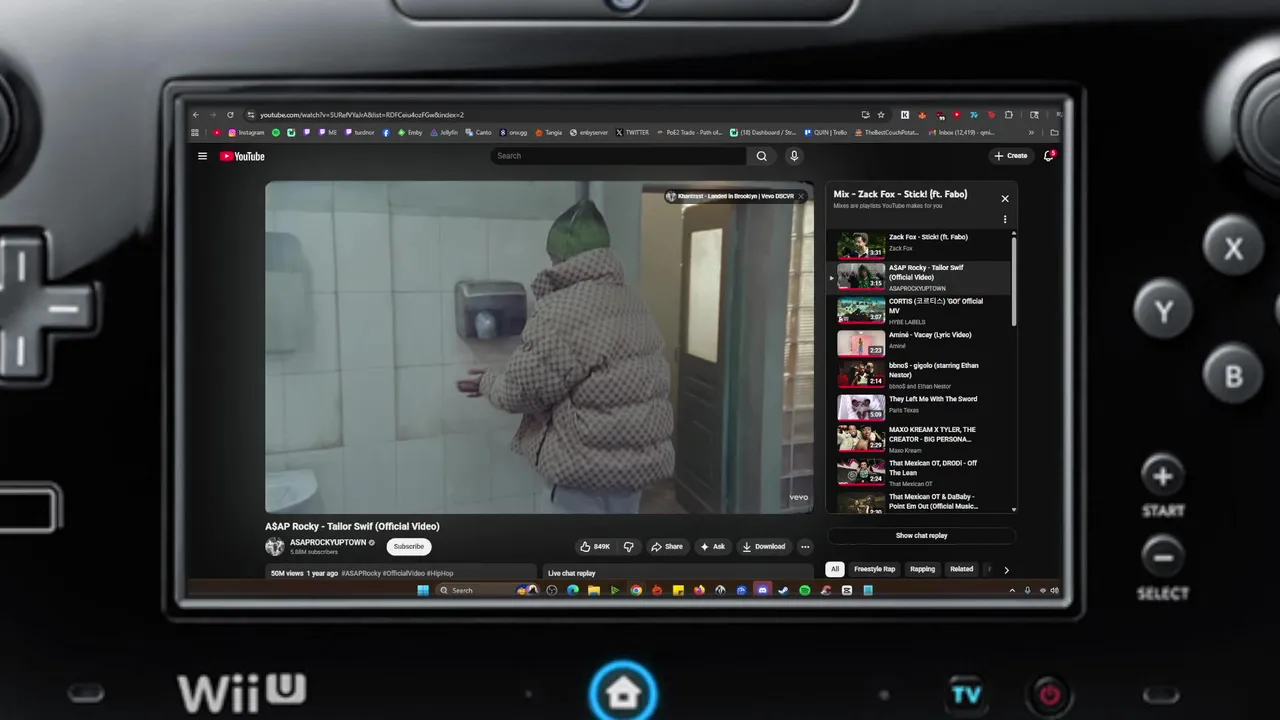Select the Freestyle Rap filter chip
1280x720 pixels.
pos(874,569)
